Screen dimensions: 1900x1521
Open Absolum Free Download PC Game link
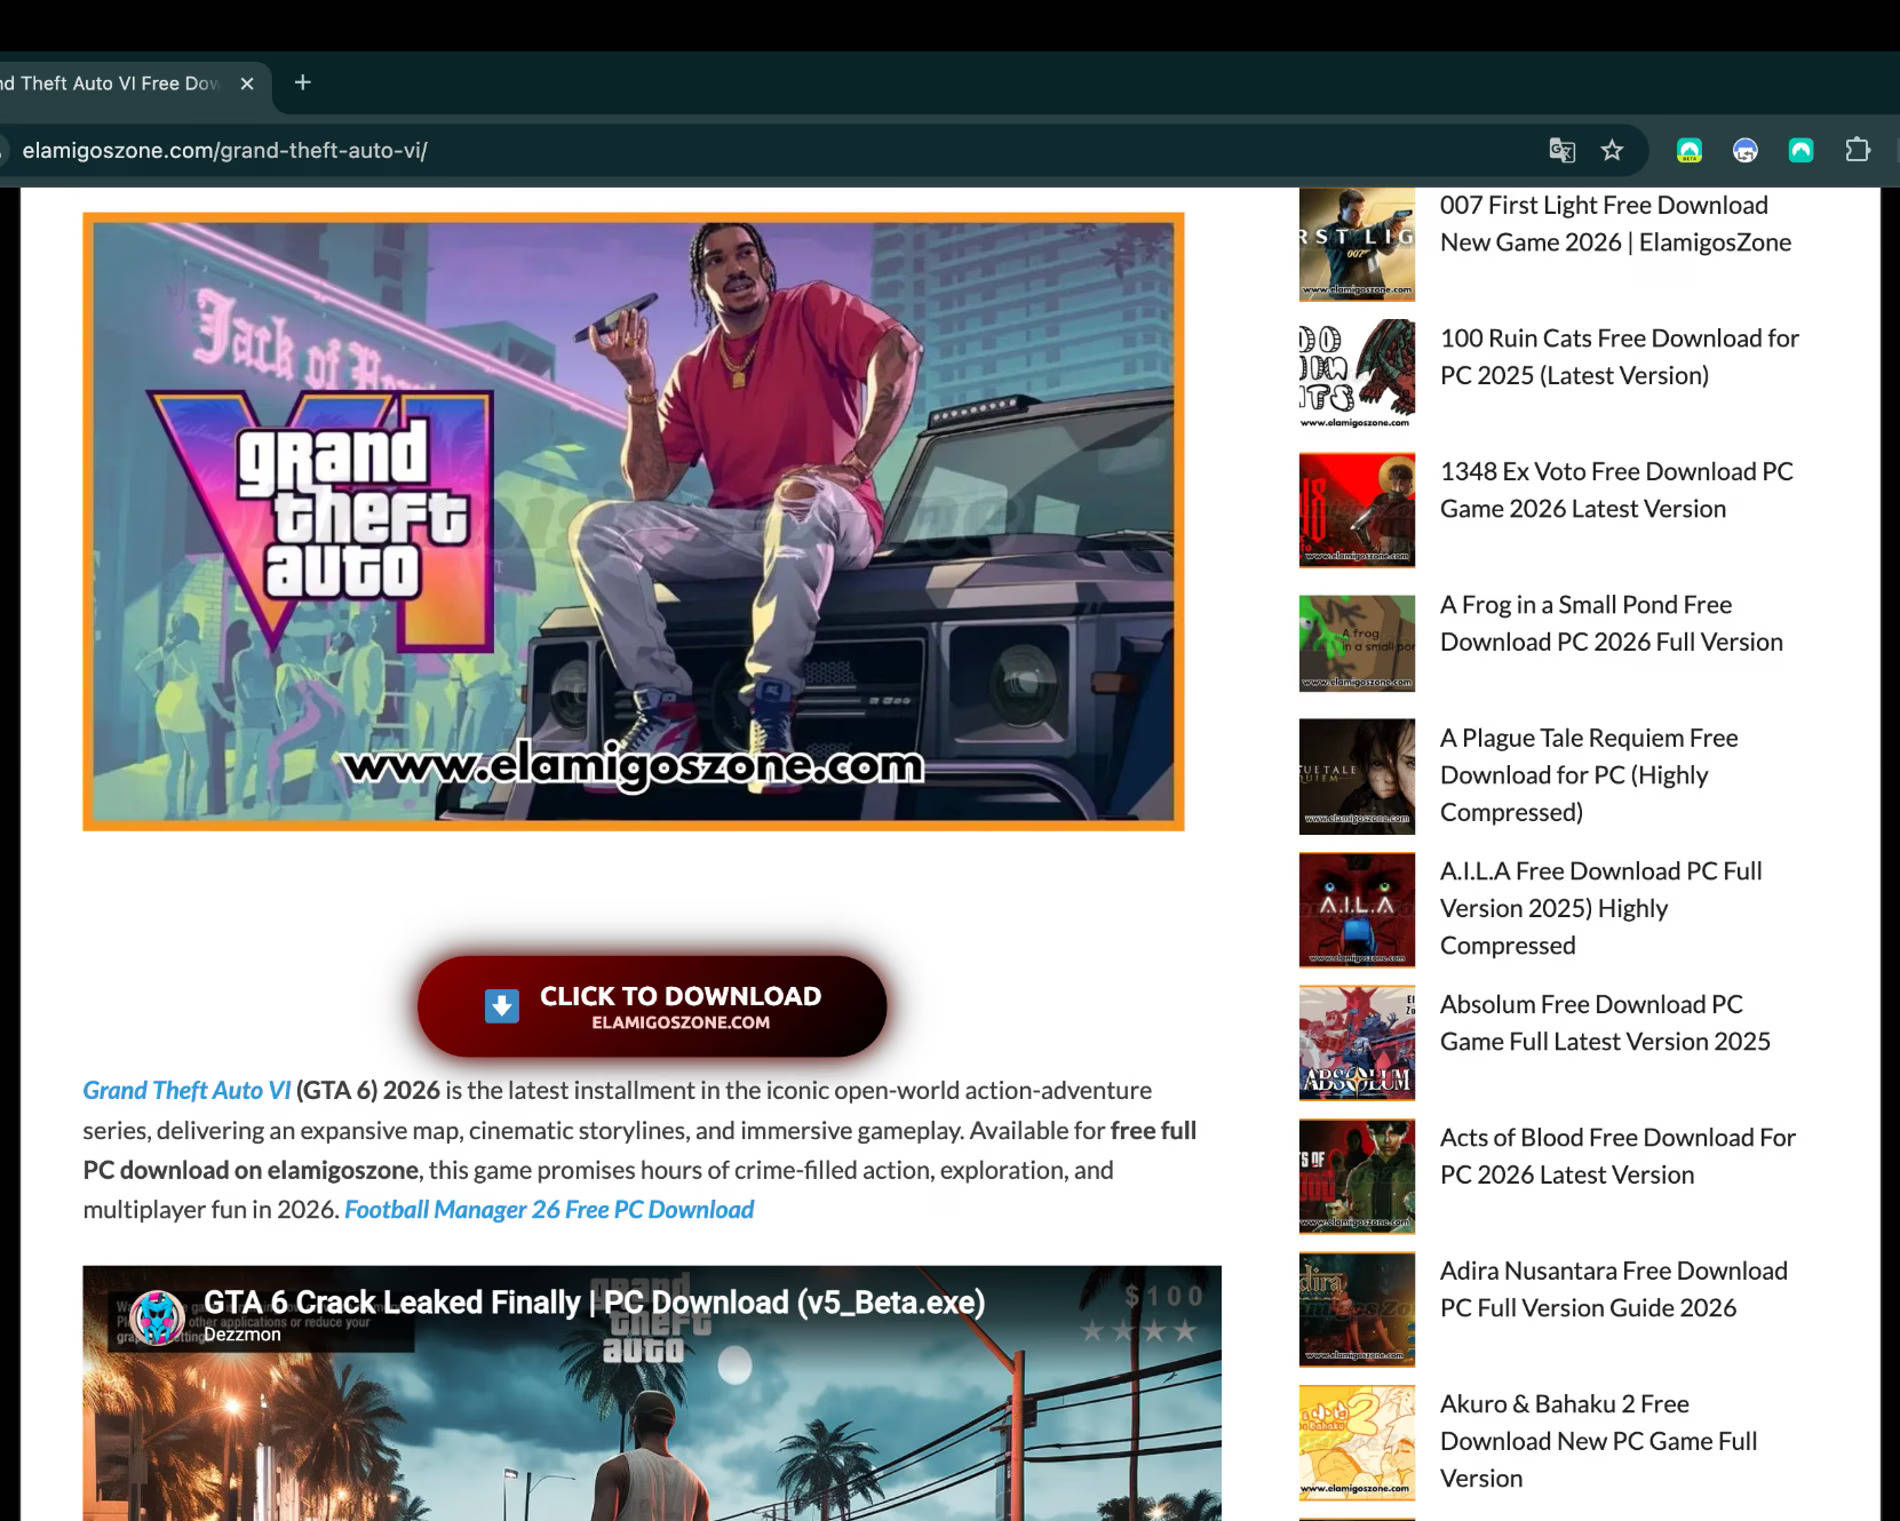point(1605,1022)
